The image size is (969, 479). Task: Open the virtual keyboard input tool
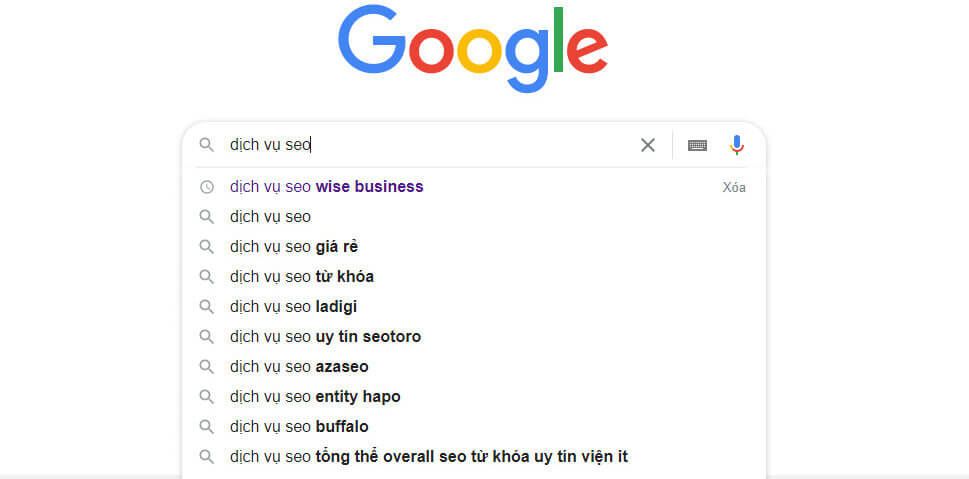698,145
